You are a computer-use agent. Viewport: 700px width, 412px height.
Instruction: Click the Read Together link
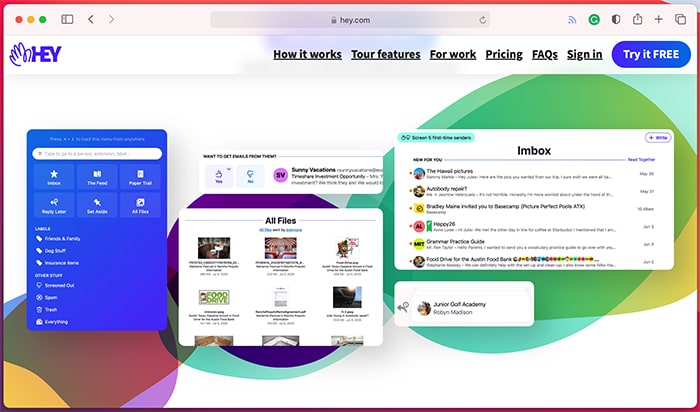(x=642, y=159)
